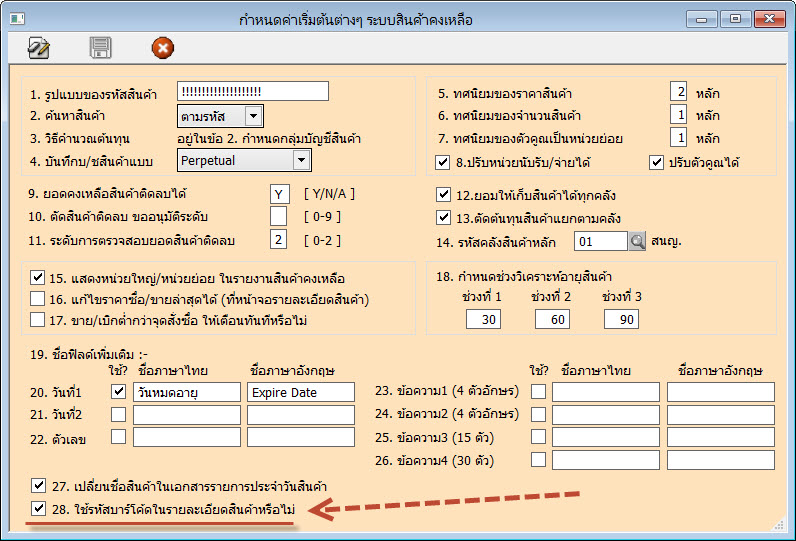This screenshot has height=541, width=796.
Task: Enable the ใช้? checkbox for 26. ข้อความ4
Action: pos(538,460)
